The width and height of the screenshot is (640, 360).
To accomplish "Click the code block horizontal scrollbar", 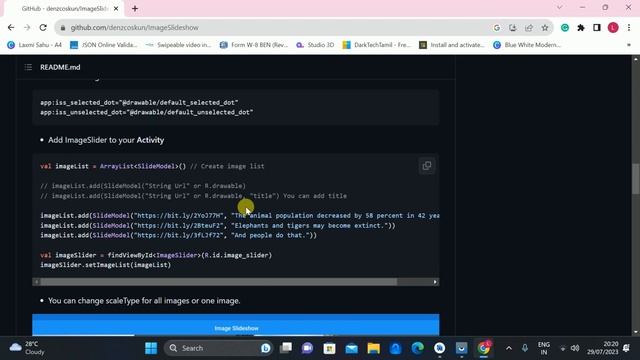I will pyautogui.click(x=218, y=282).
